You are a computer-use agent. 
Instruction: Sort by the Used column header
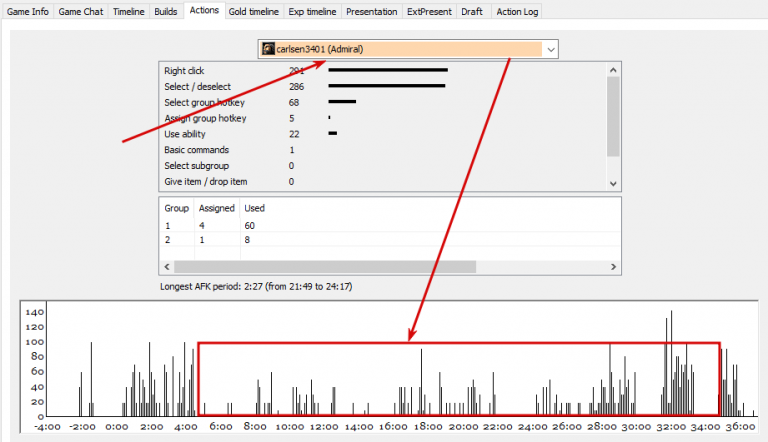[x=255, y=208]
